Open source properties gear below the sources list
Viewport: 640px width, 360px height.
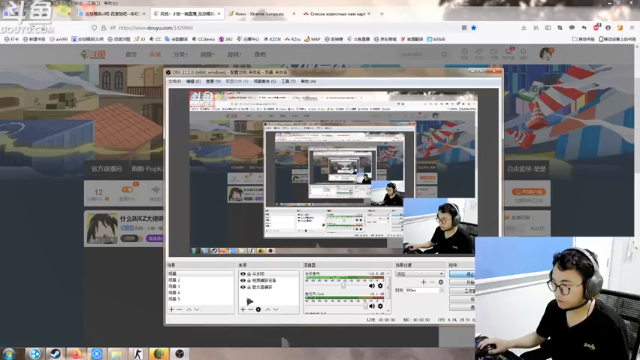coord(258,310)
